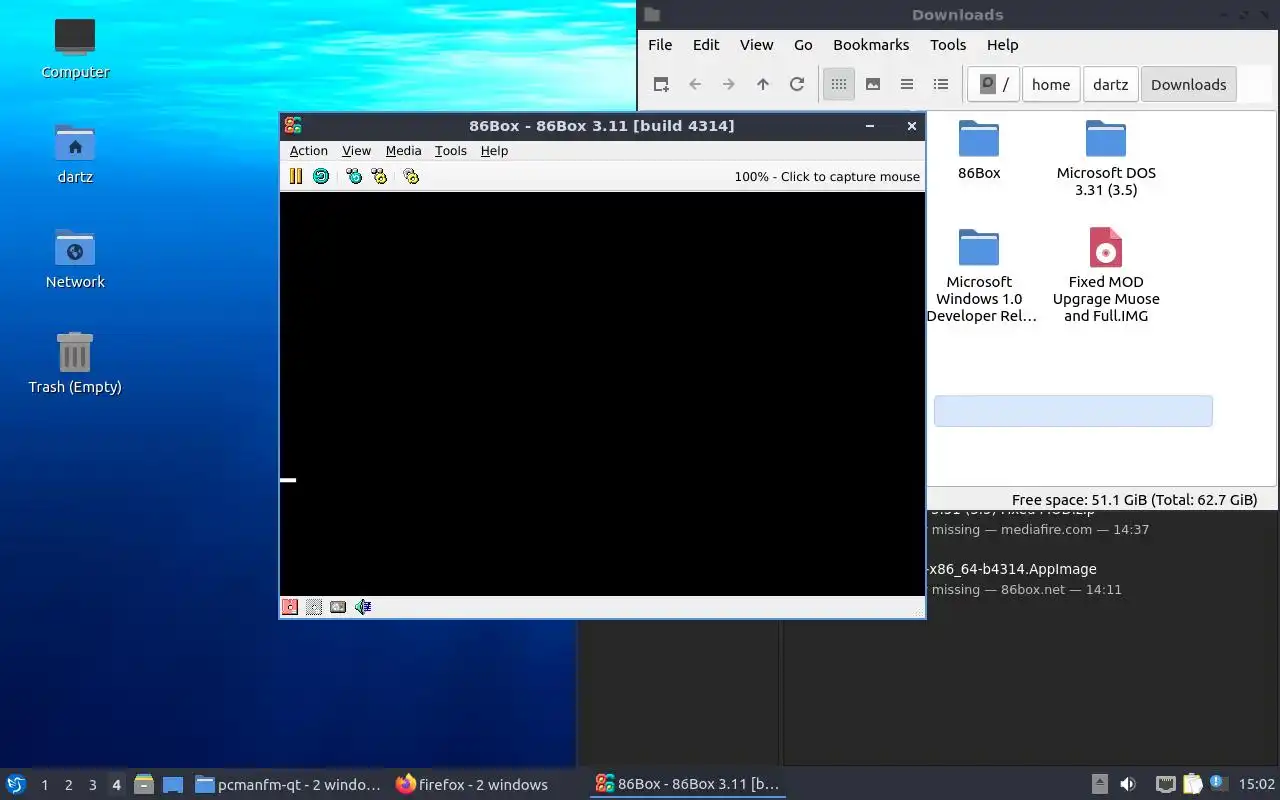The width and height of the screenshot is (1280, 800).
Task: Navigate to dartz in path bar
Action: pos(1110,85)
